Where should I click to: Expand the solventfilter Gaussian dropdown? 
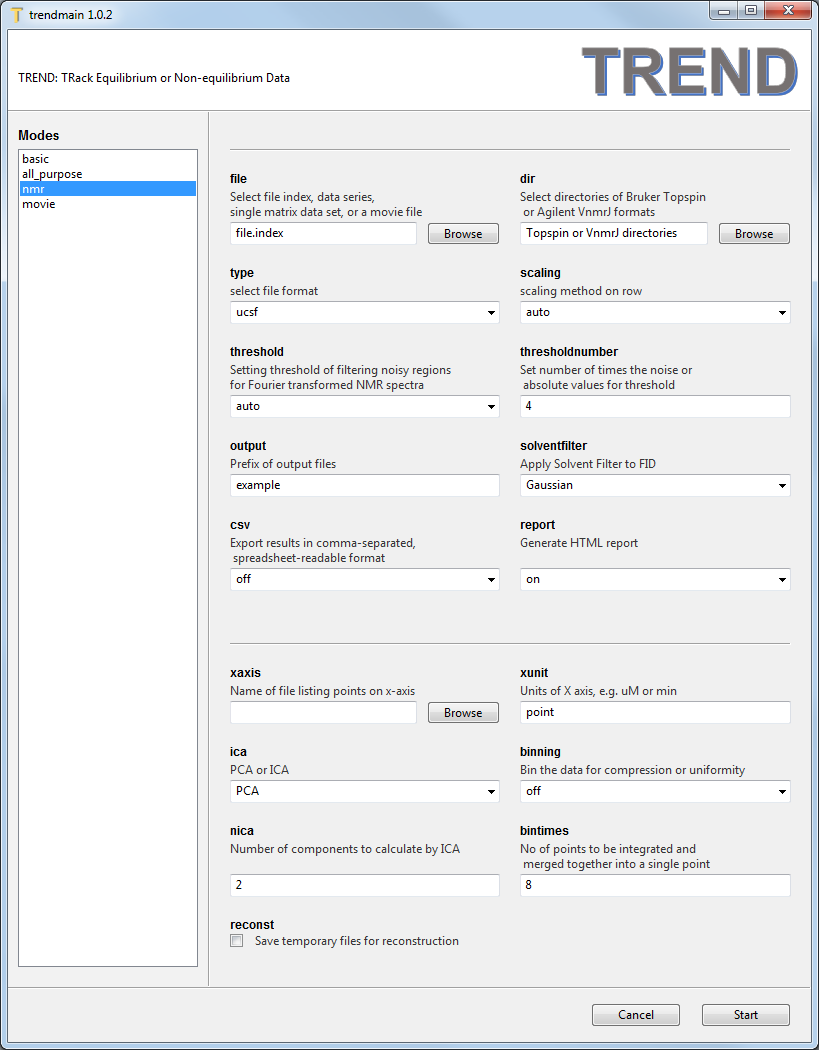[654, 486]
